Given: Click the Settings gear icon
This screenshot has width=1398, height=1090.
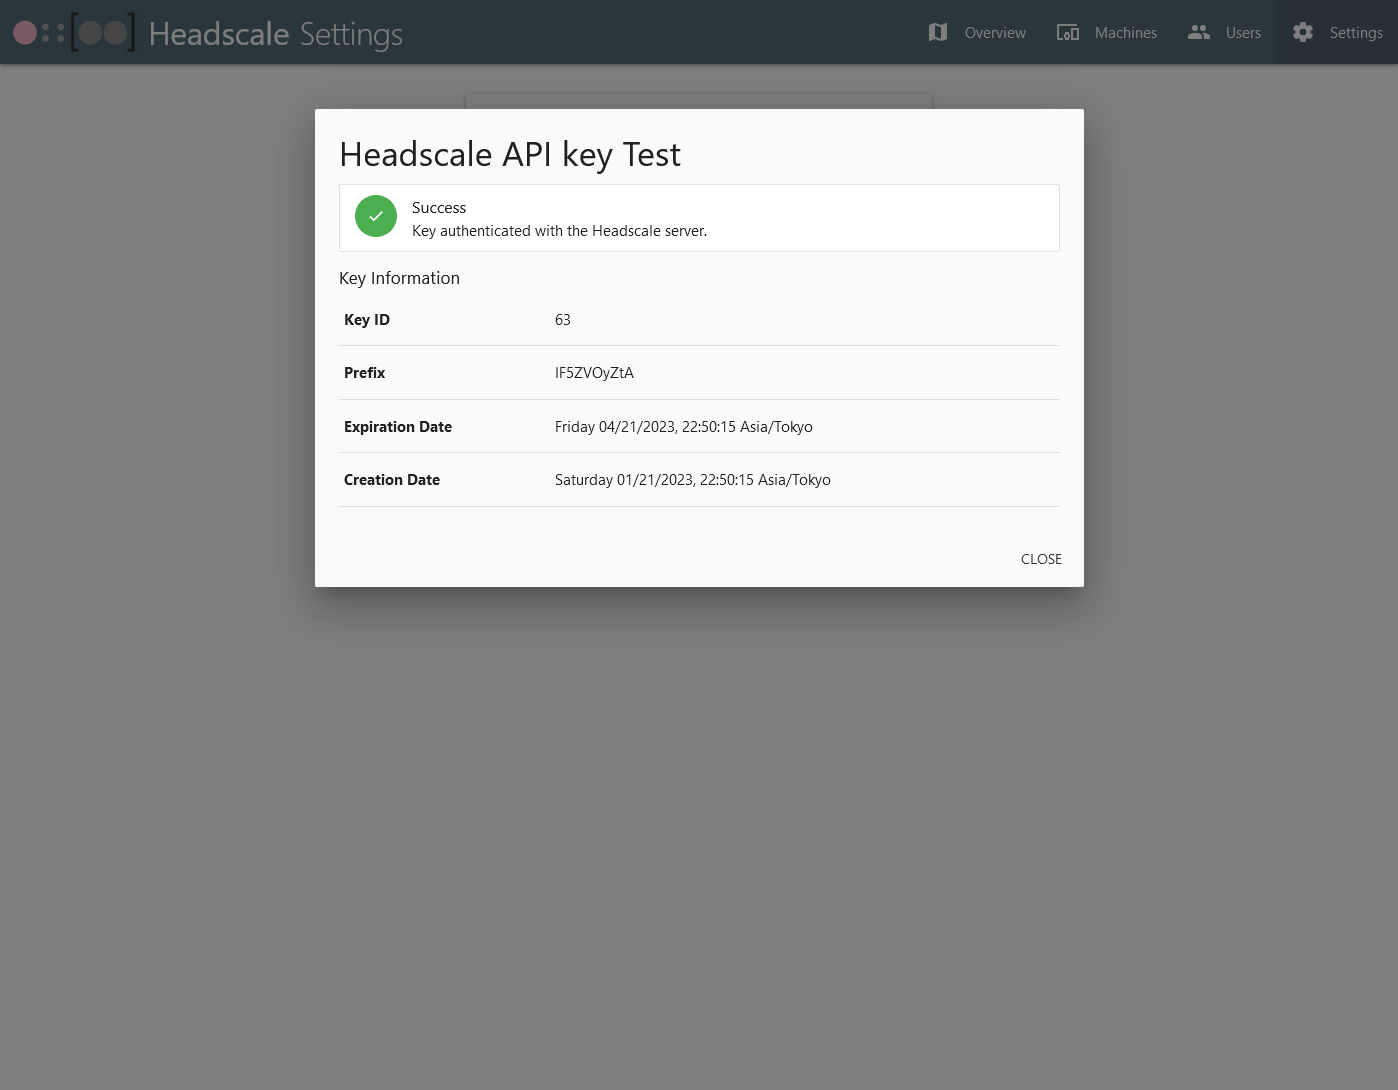Looking at the screenshot, I should click(x=1303, y=32).
